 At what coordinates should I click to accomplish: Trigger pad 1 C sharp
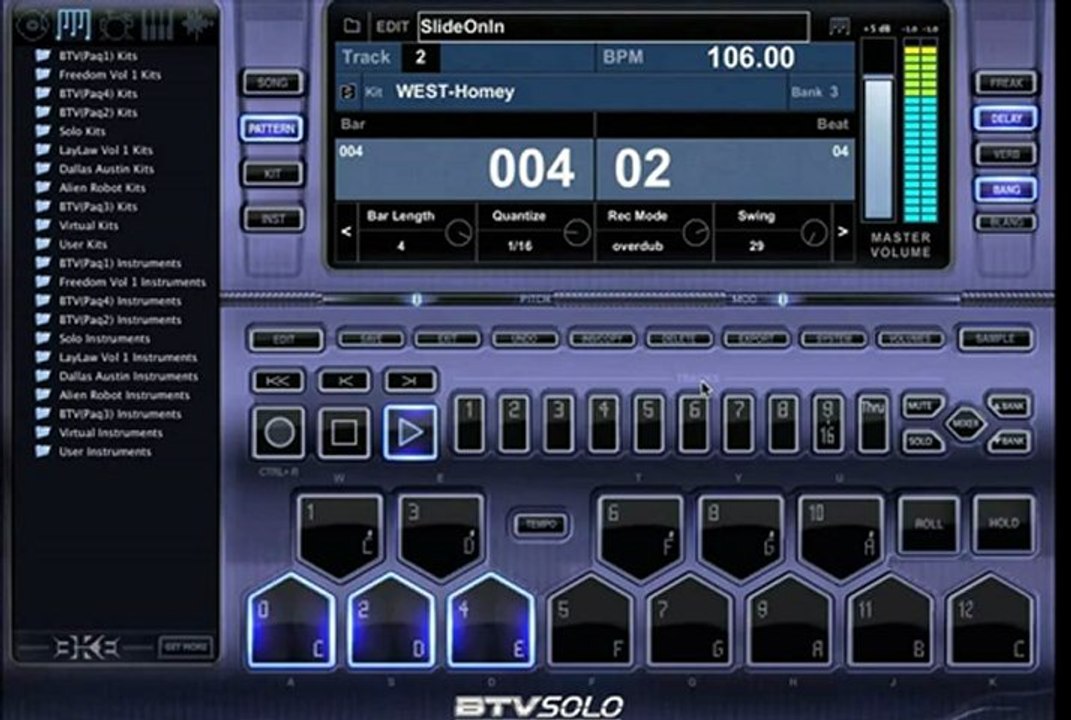pos(340,536)
